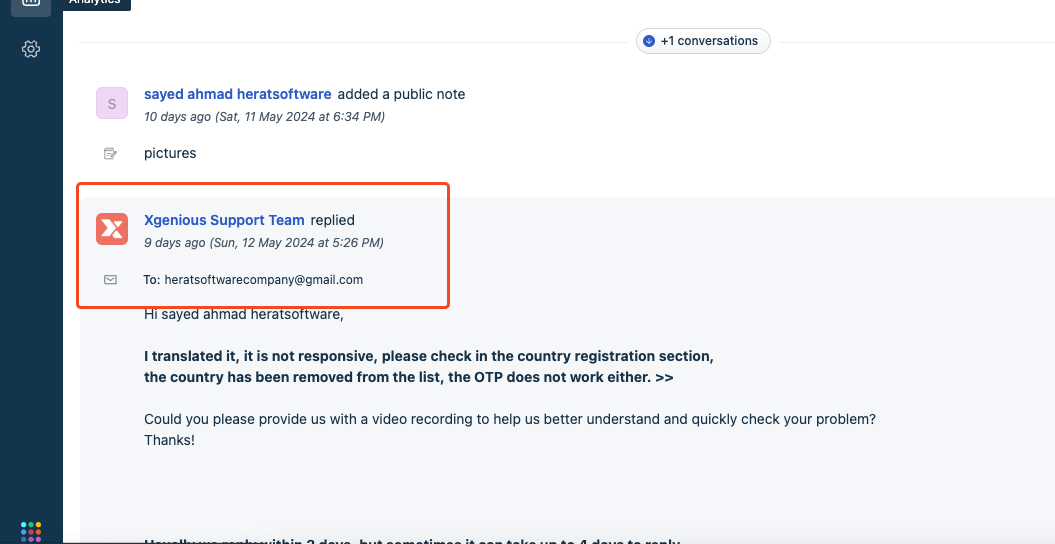1055x544 pixels.
Task: Click the note text 'pictures'
Action: coord(170,153)
